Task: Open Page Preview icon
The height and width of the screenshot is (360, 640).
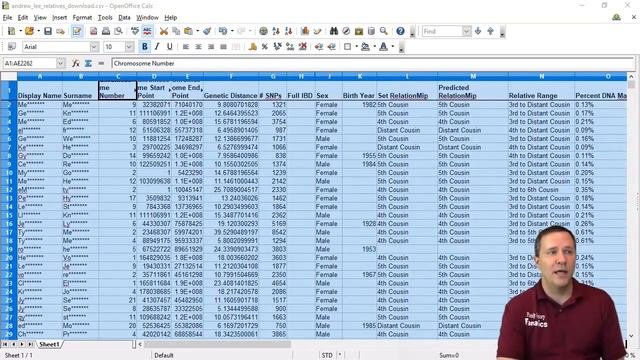Action: point(118,31)
